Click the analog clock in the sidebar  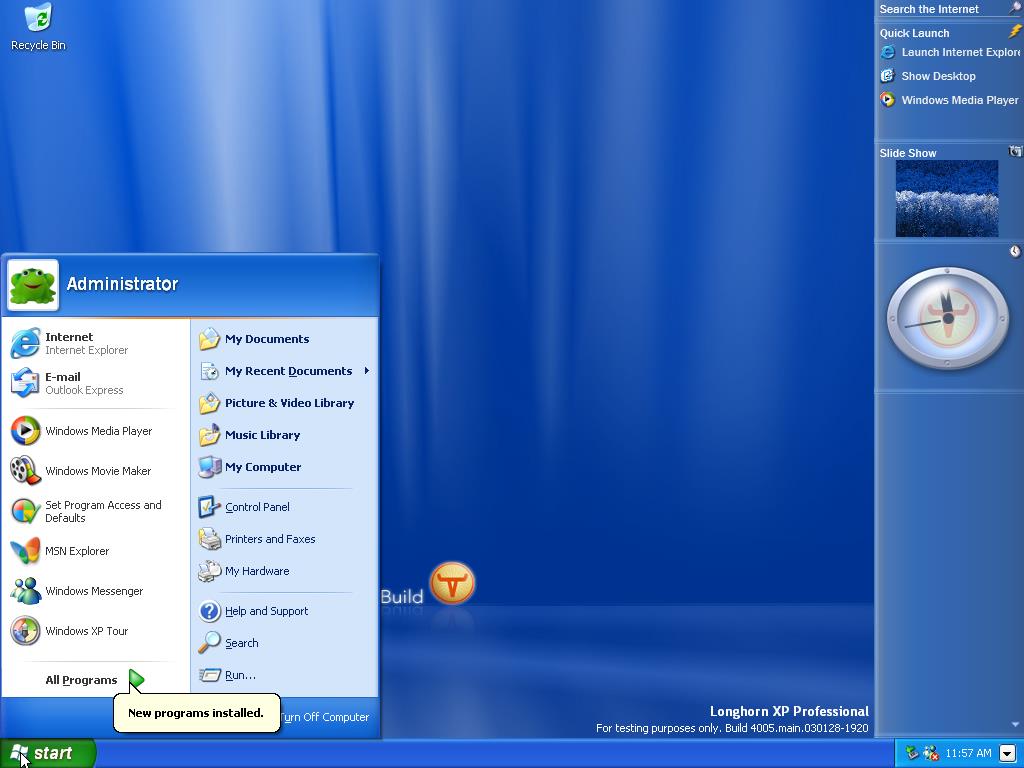(x=948, y=319)
